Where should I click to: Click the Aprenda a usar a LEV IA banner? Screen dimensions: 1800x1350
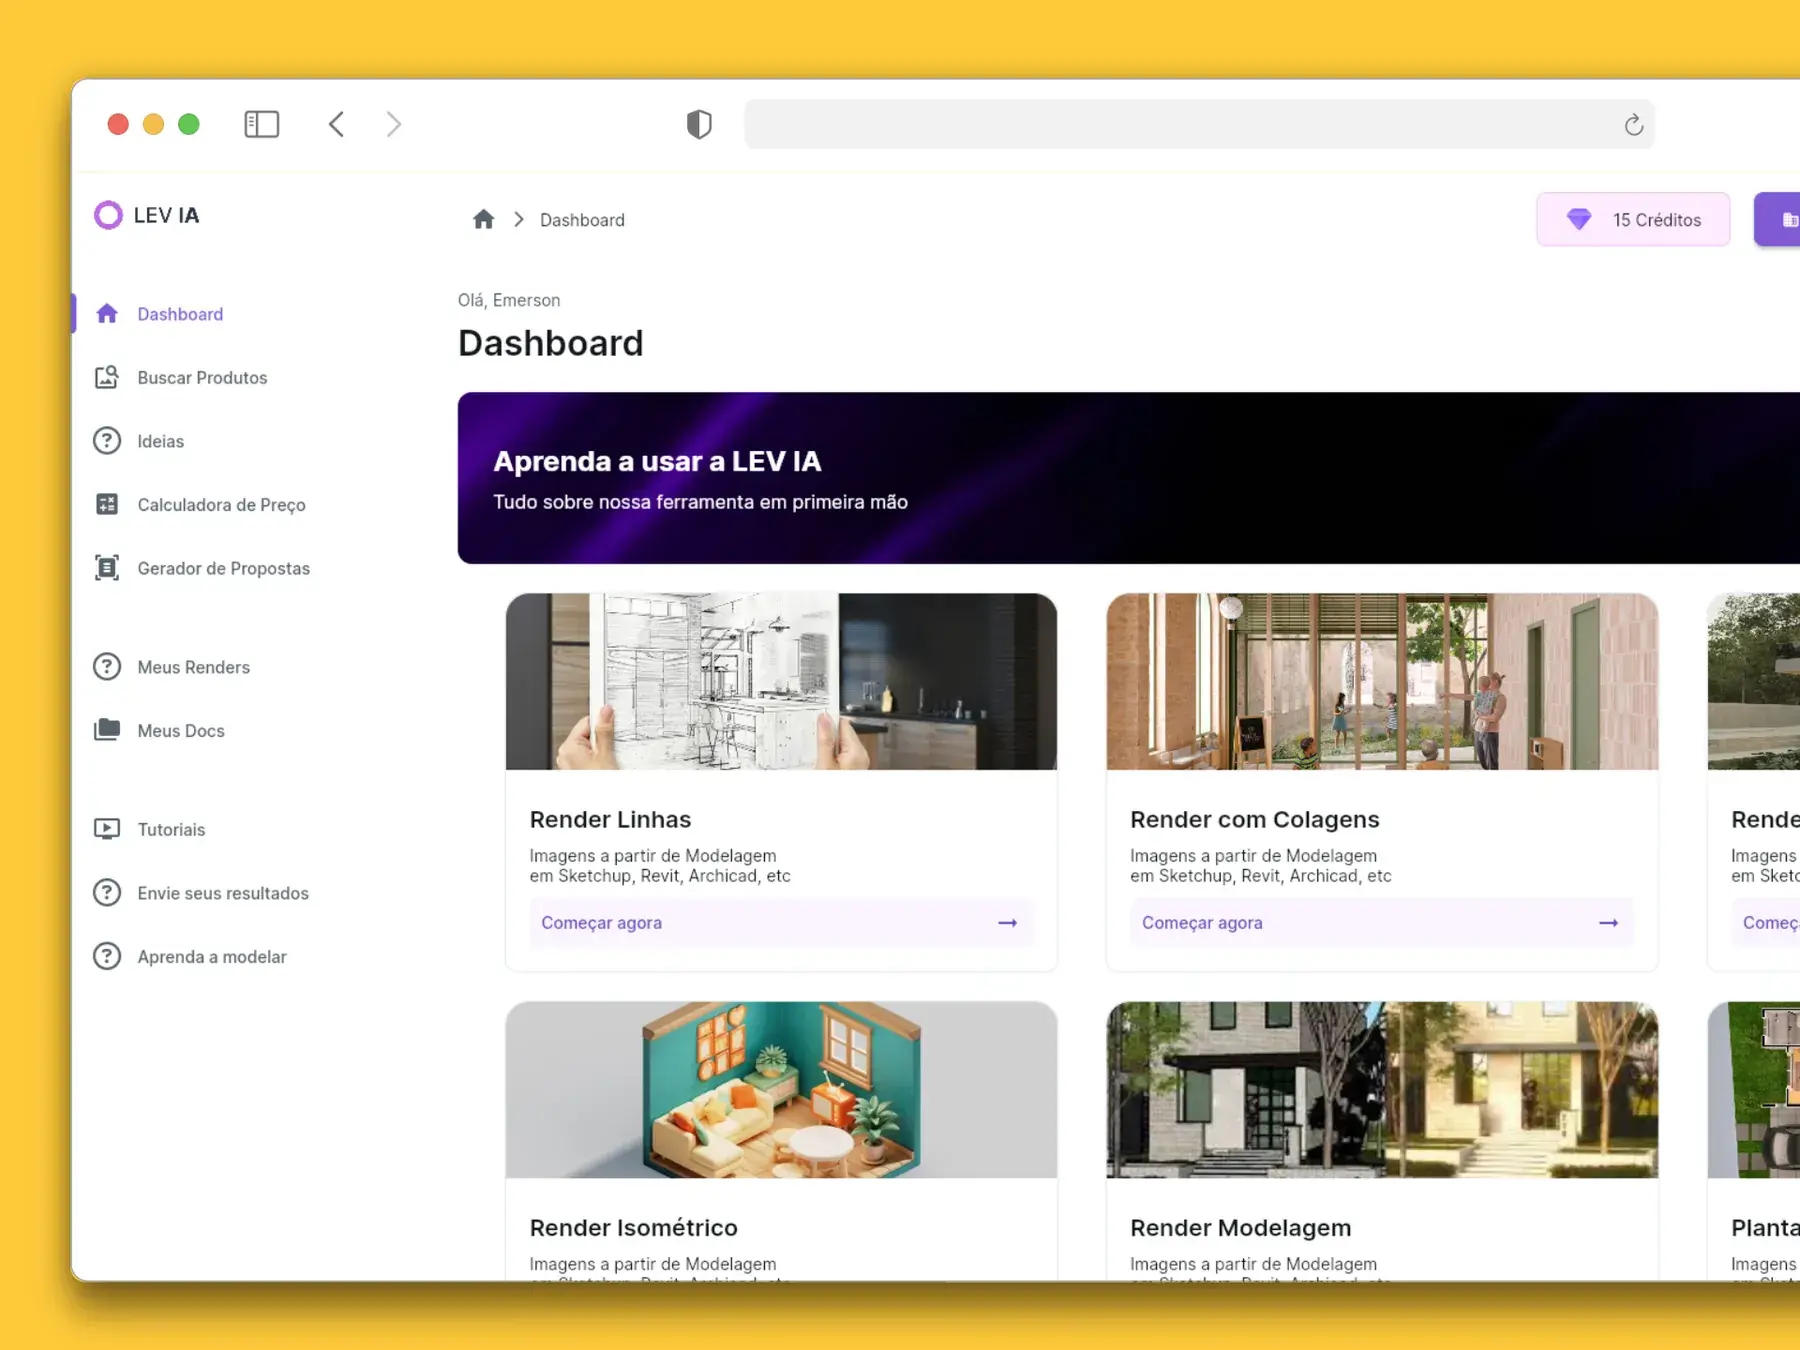coord(1129,478)
